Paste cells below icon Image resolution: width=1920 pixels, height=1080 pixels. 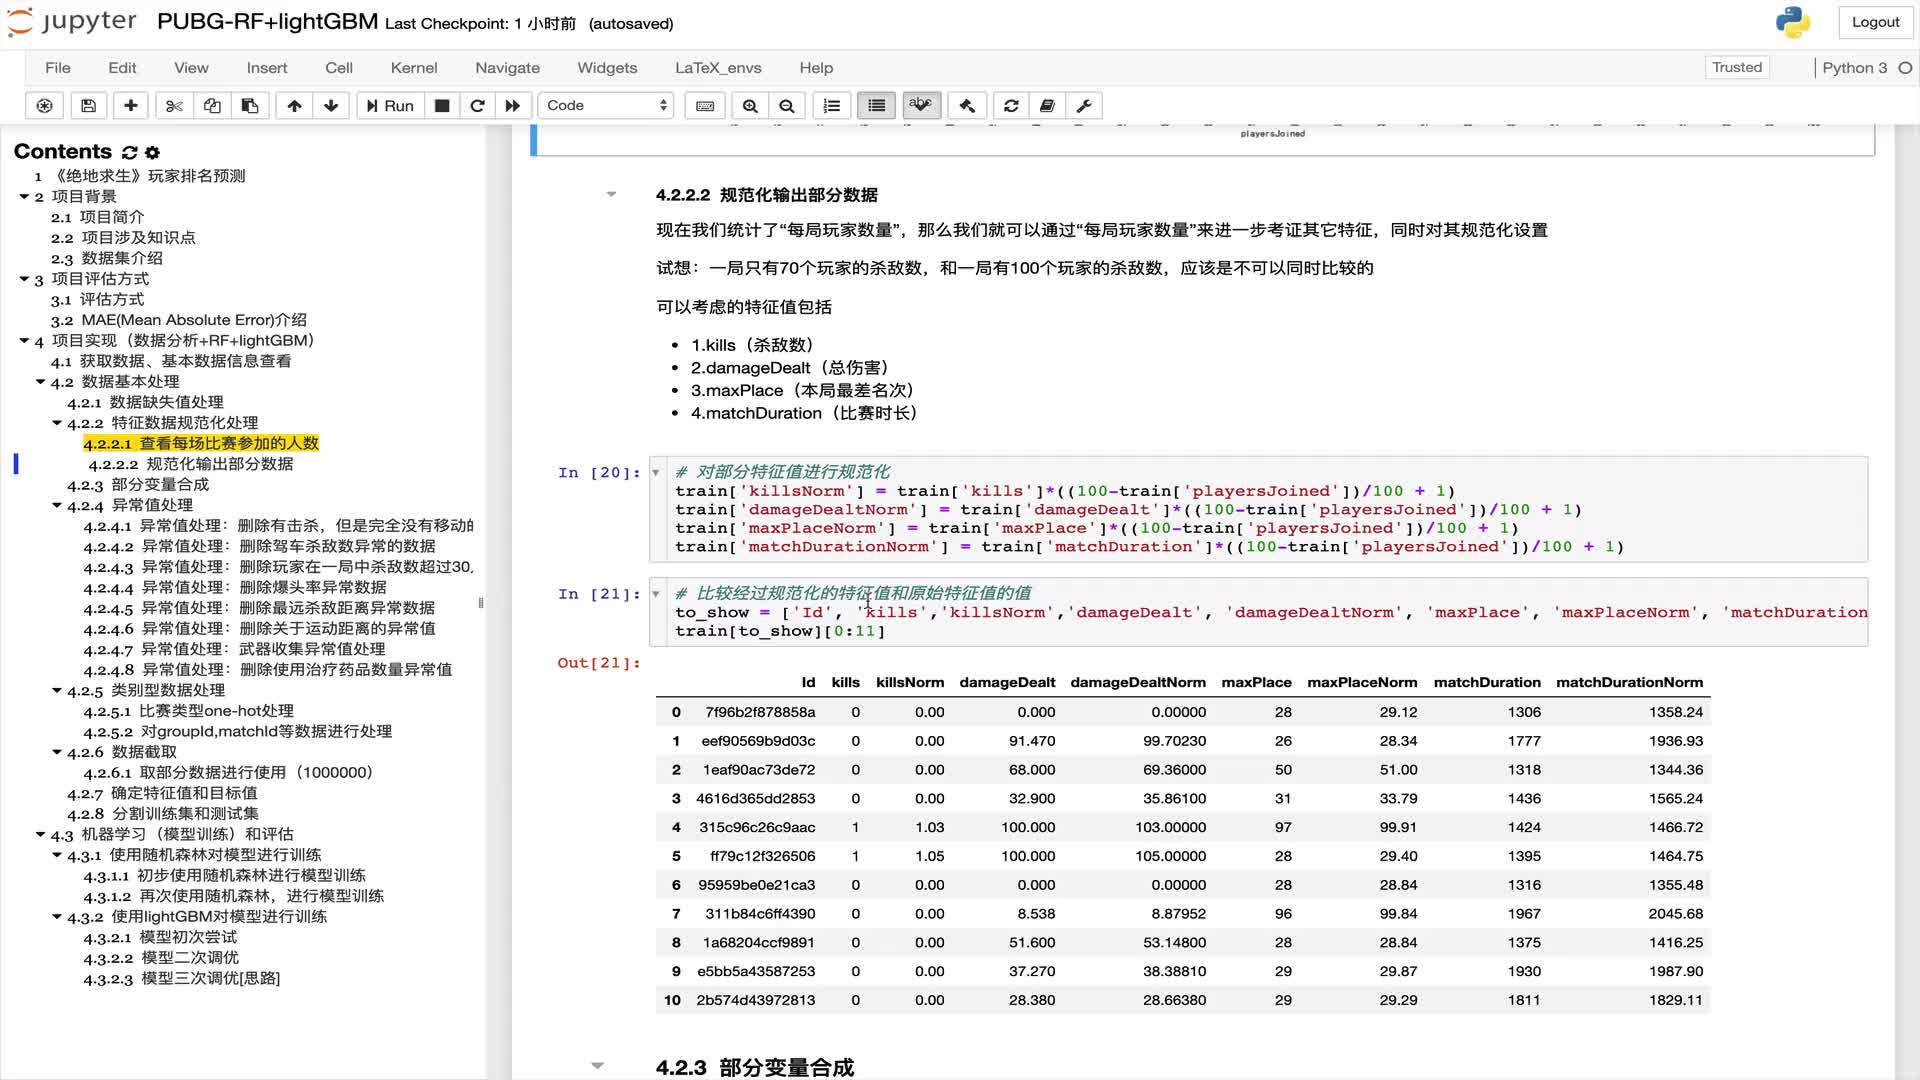tap(250, 106)
